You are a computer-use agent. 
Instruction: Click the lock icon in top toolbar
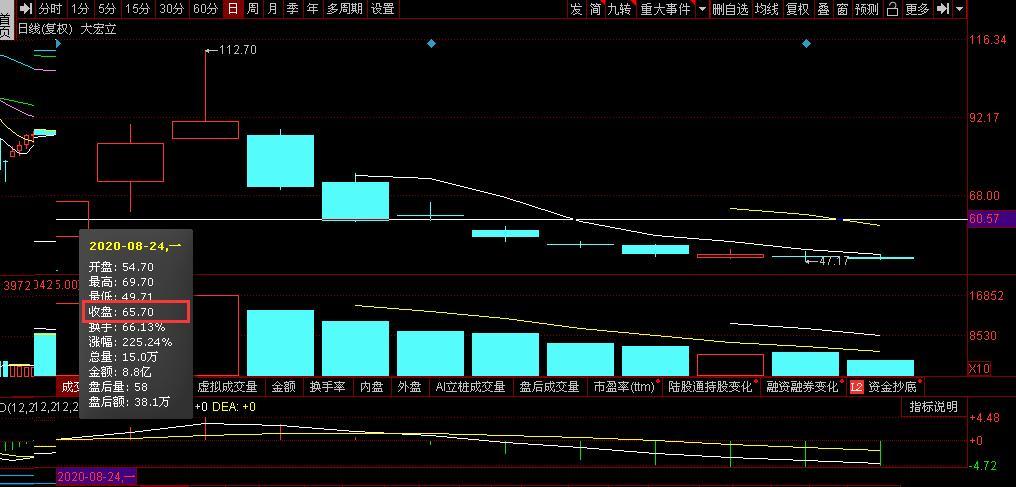(x=892, y=9)
